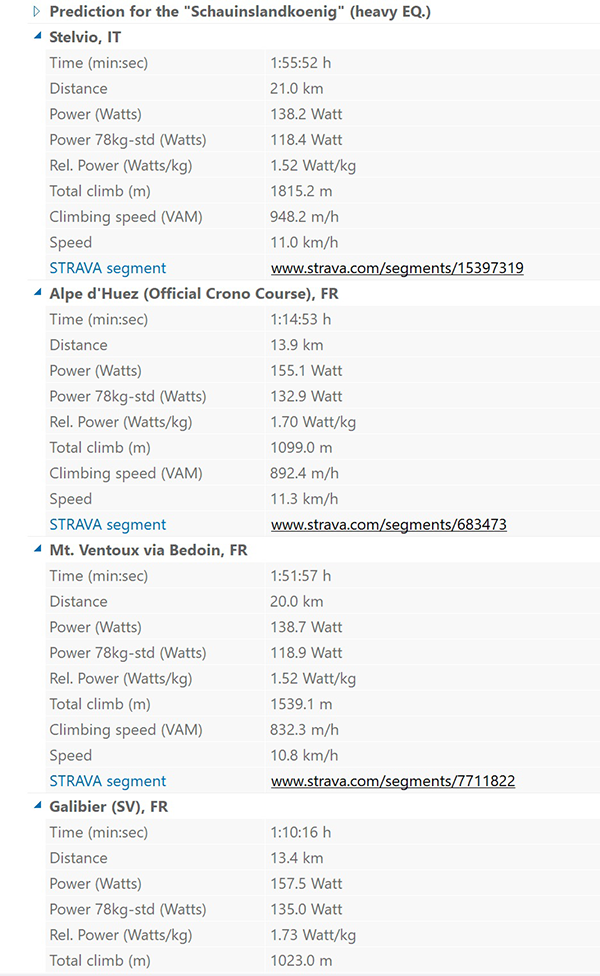Image resolution: width=600 pixels, height=976 pixels.
Task: Select Stelvio climbing speed 948.2 m/h
Action: pyautogui.click(x=304, y=217)
